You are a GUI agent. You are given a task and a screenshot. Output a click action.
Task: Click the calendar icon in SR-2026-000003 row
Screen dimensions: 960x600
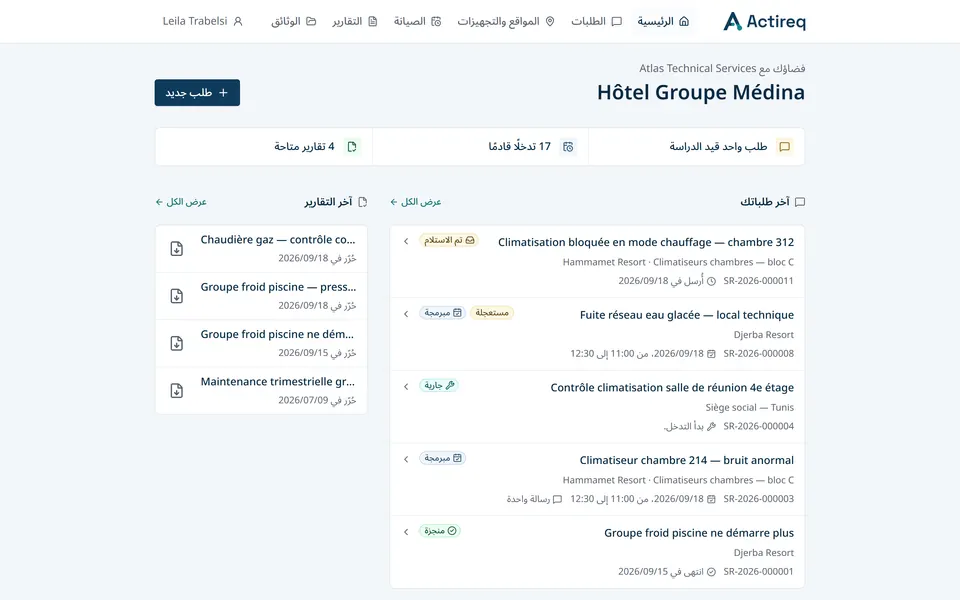711,499
